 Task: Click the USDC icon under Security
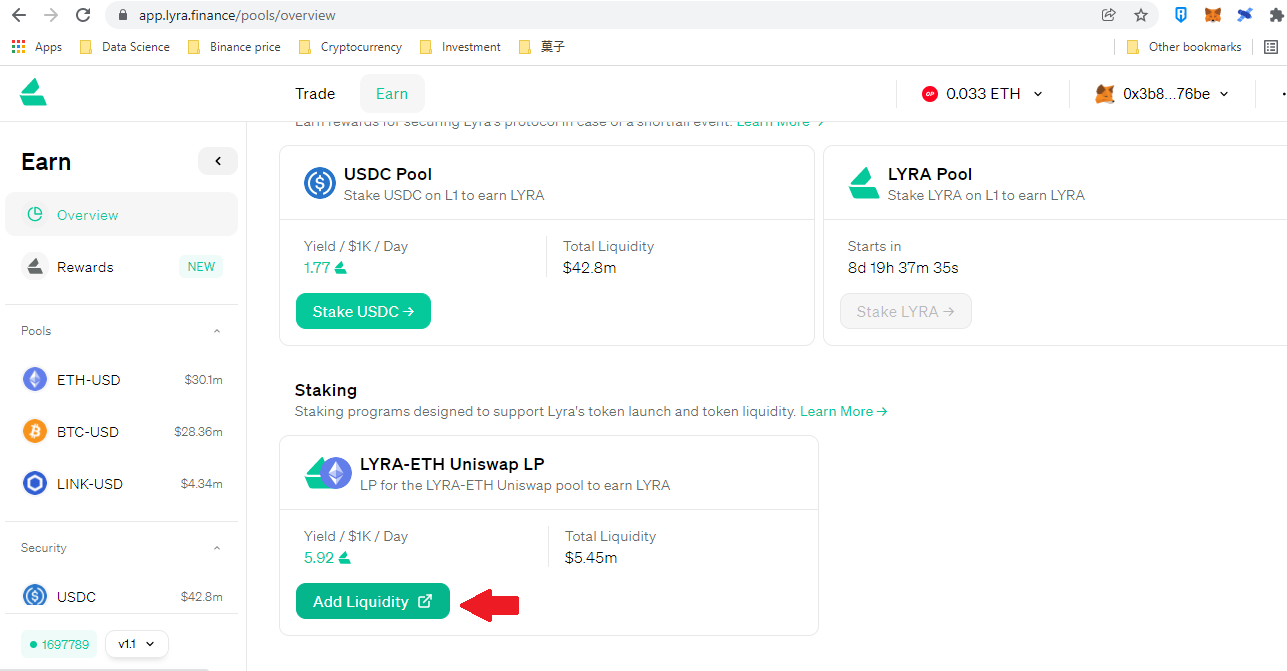point(35,596)
